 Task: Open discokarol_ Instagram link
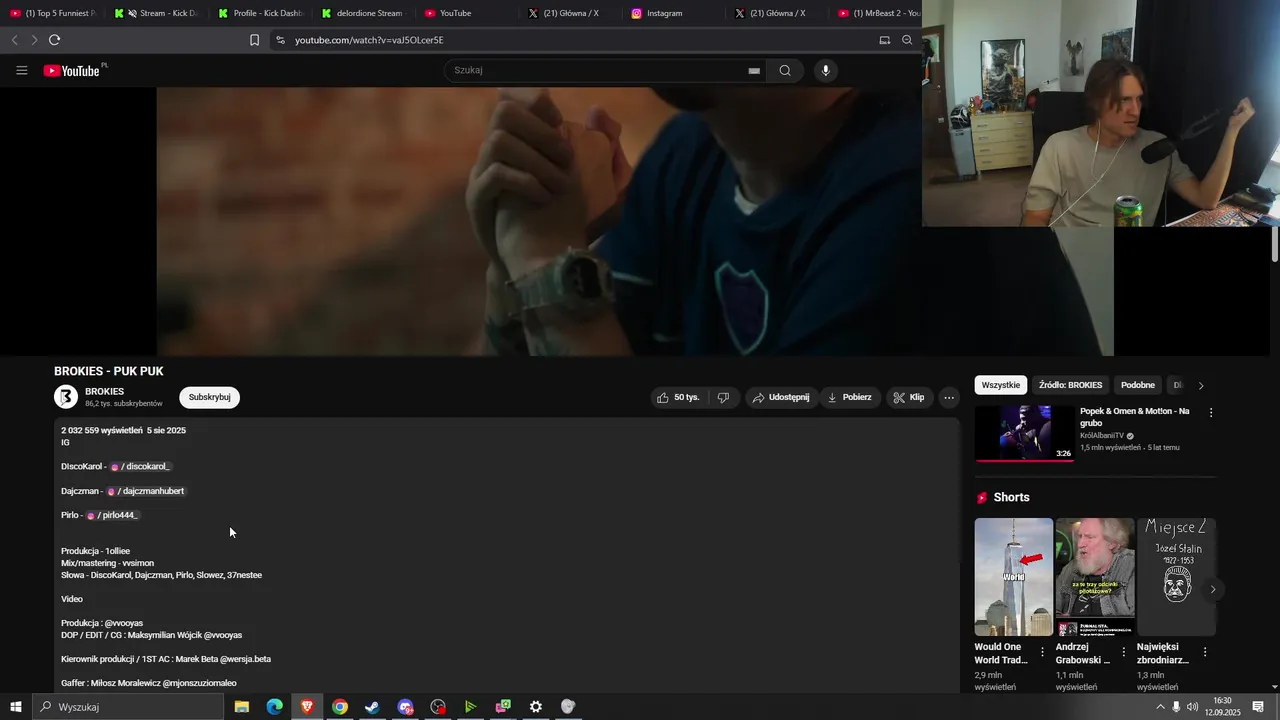140,467
